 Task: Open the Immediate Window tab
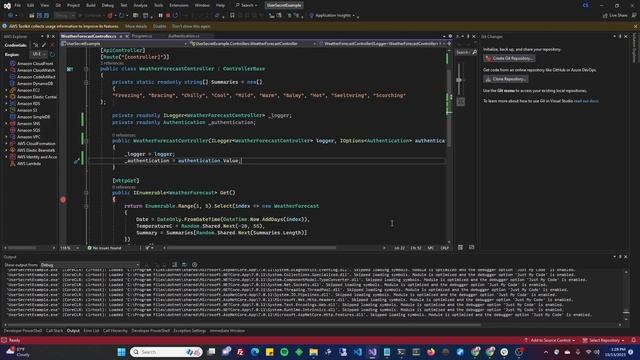[227, 331]
